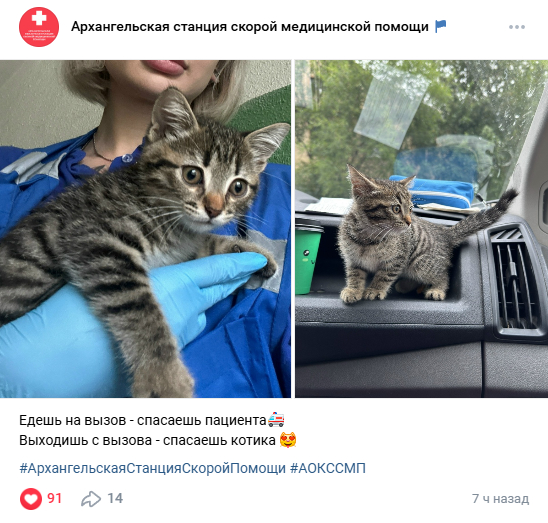The width and height of the screenshot is (548, 523).
Task: Open the community name Архангельская станция скорой медицинской помощи
Action: tap(250, 27)
